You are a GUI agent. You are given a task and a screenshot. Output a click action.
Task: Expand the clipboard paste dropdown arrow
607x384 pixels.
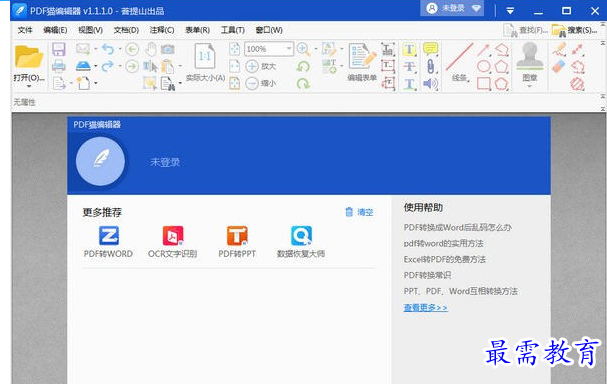[x=180, y=67]
